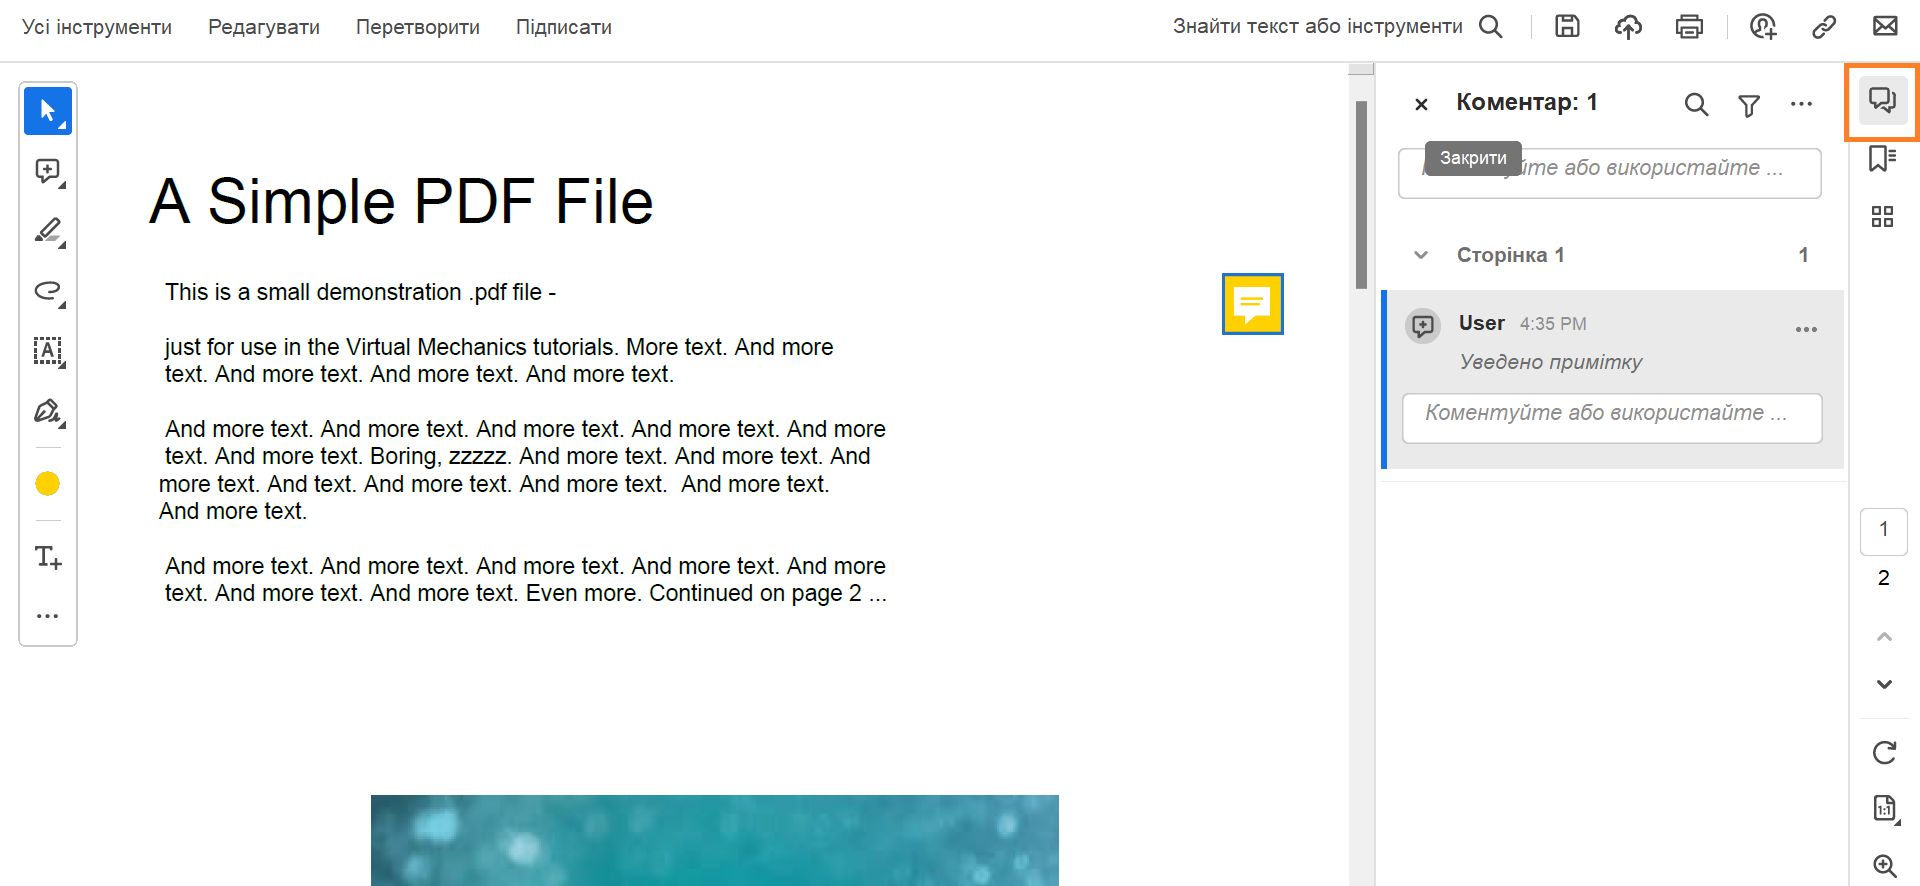The width and height of the screenshot is (1920, 886).
Task: Jump to page 2
Action: [x=1884, y=578]
